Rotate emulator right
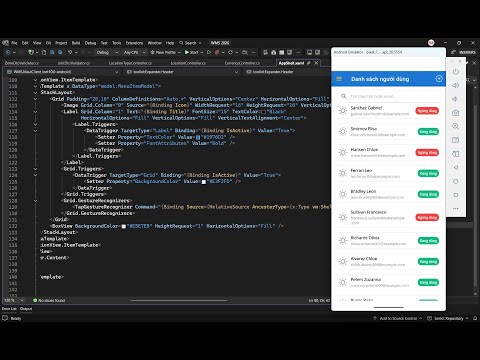 click(x=455, y=154)
